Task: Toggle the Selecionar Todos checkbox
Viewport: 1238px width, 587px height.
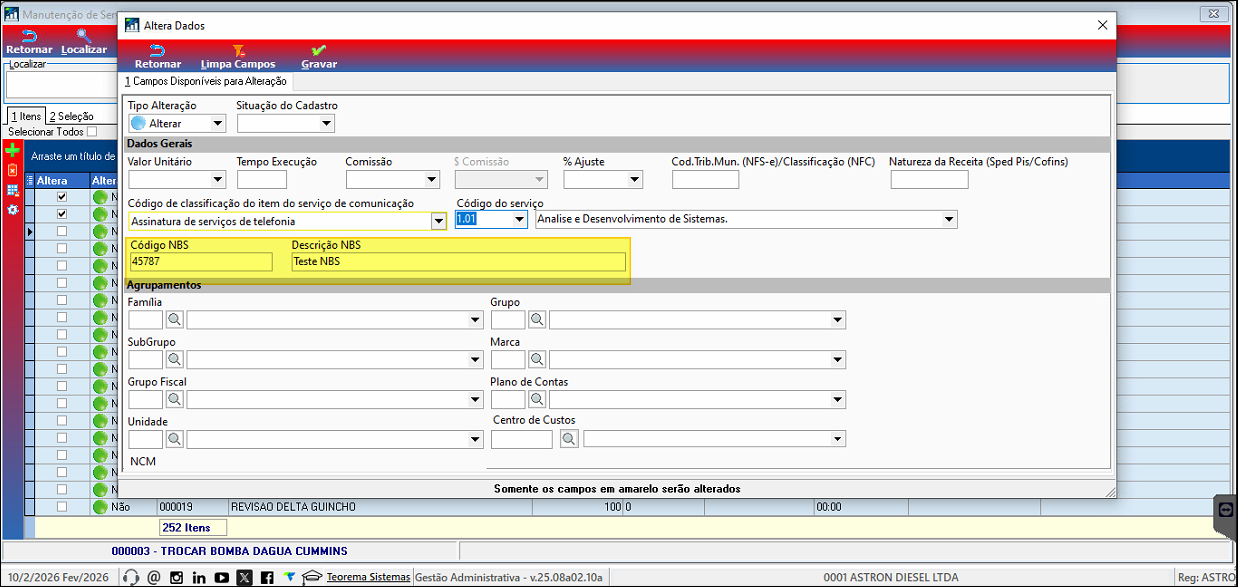Action: coord(92,132)
